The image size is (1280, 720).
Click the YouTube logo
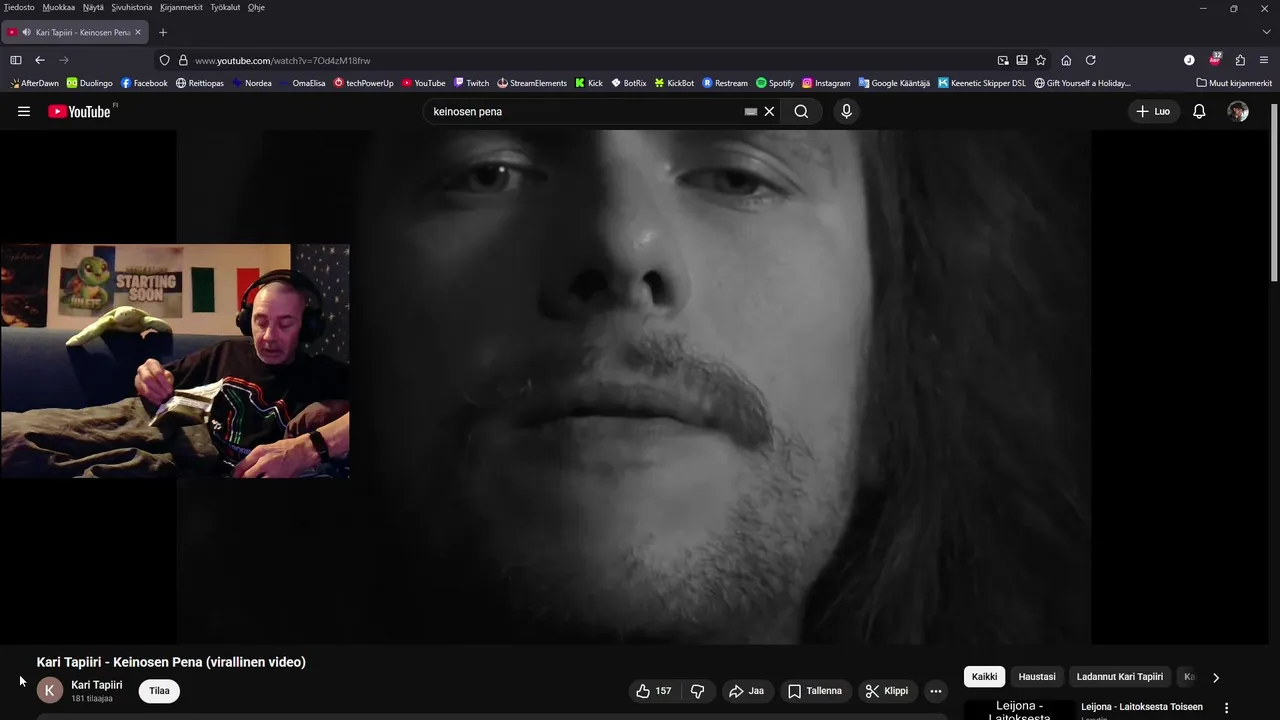tap(79, 111)
